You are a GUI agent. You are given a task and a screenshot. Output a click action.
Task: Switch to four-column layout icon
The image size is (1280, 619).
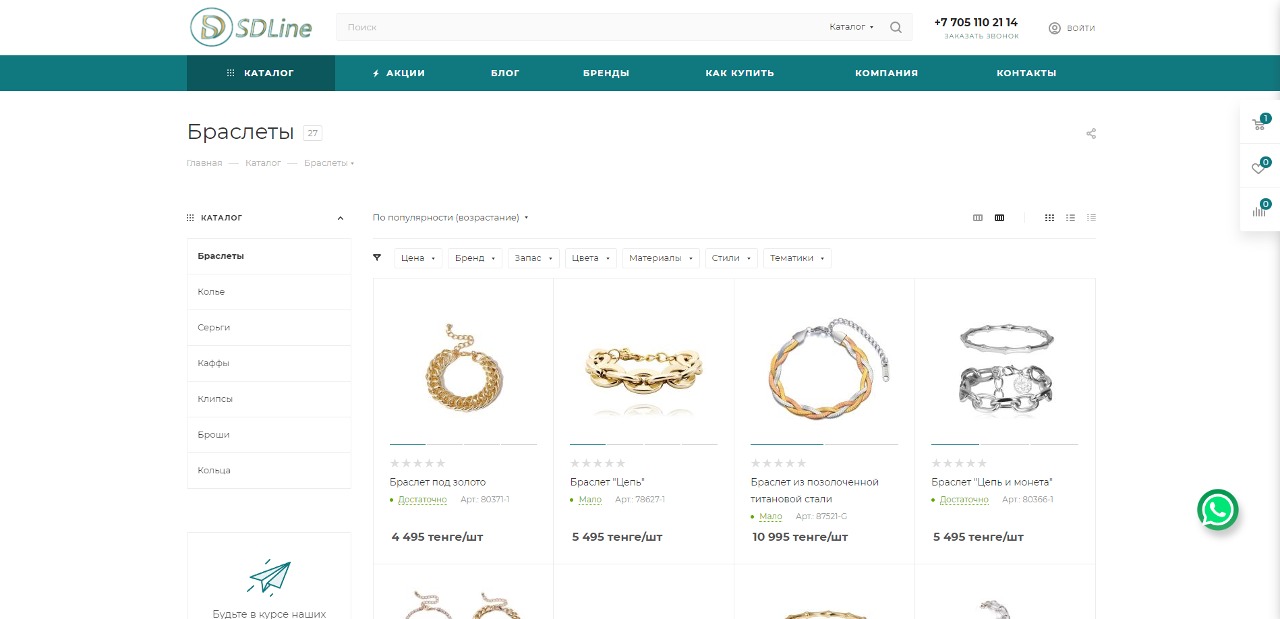[999, 217]
